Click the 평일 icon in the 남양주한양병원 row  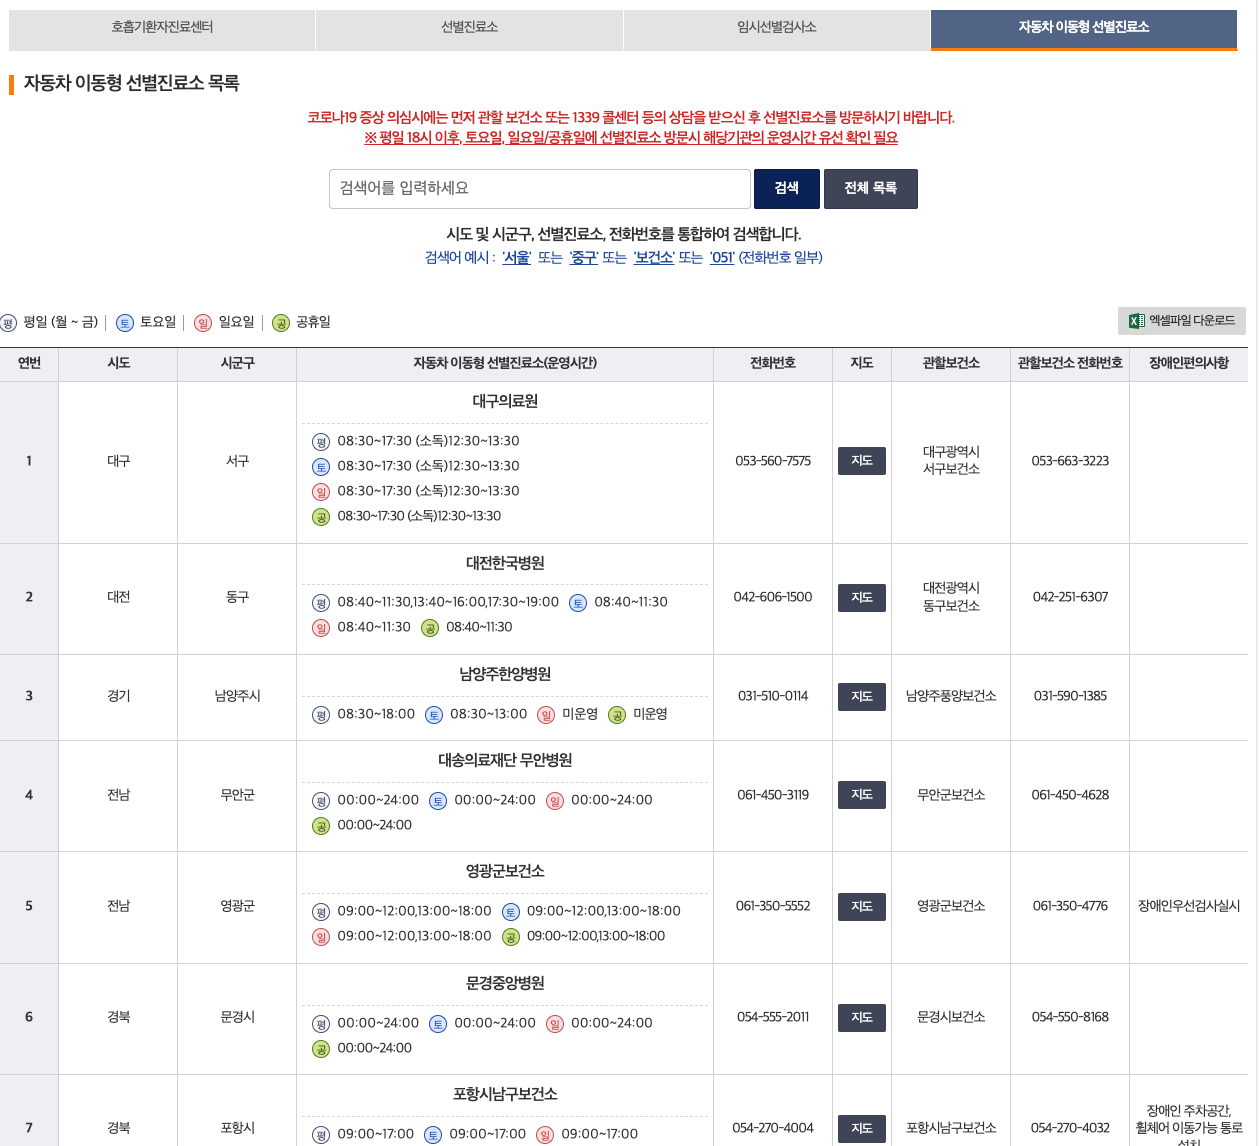coord(321,715)
